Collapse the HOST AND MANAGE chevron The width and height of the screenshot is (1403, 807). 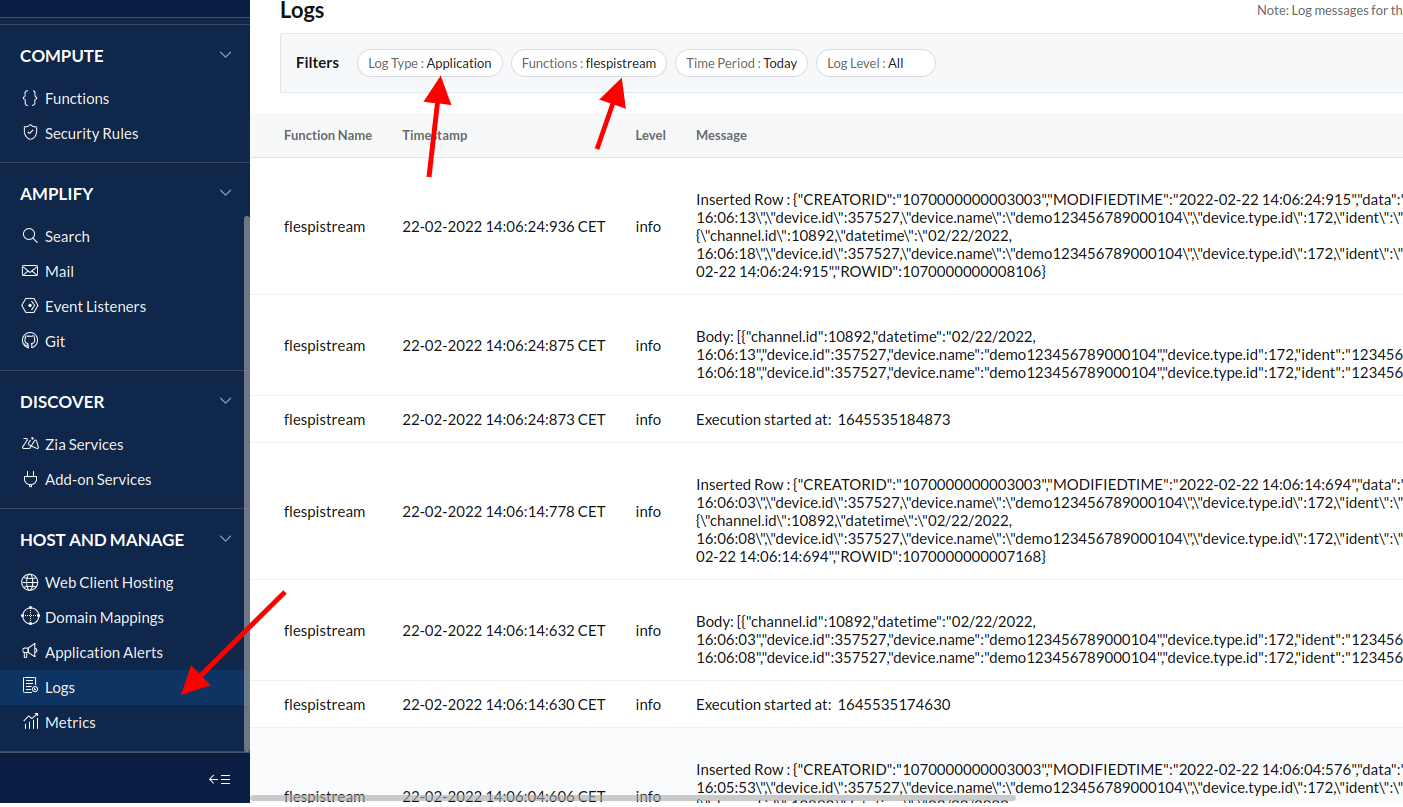coord(226,539)
